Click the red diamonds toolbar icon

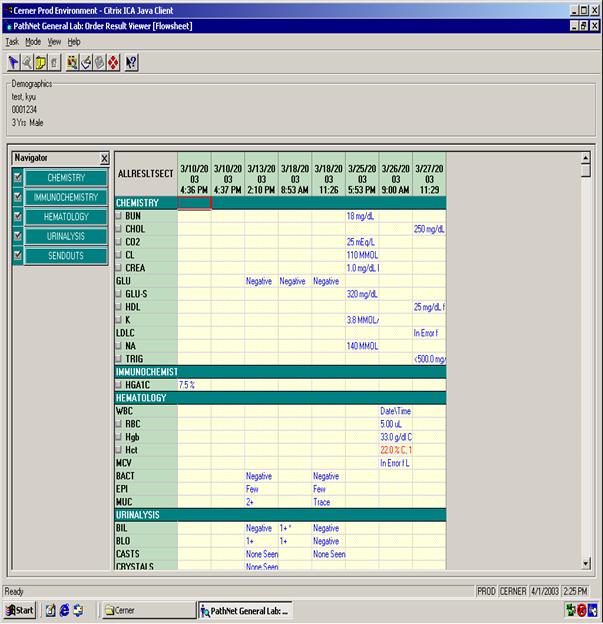[113, 62]
